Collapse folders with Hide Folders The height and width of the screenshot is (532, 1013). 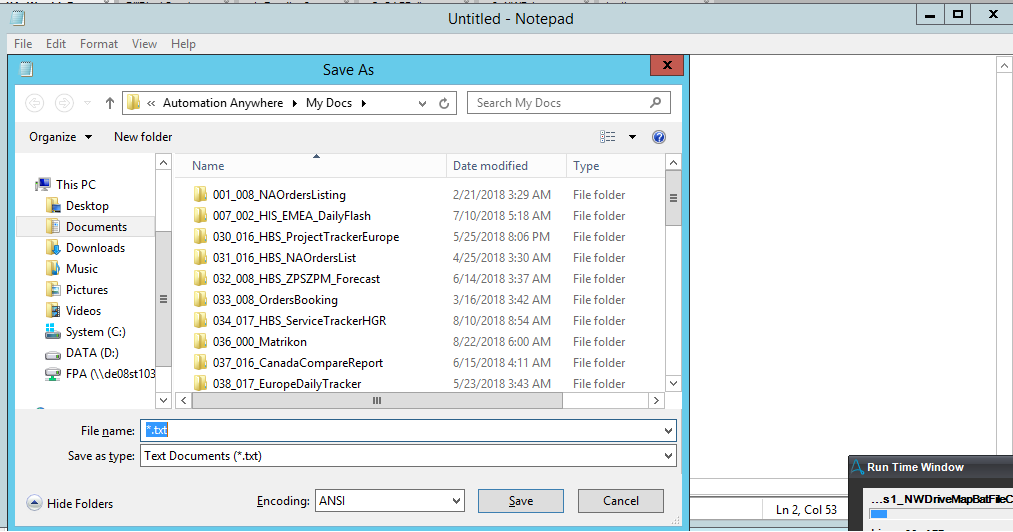click(70, 504)
